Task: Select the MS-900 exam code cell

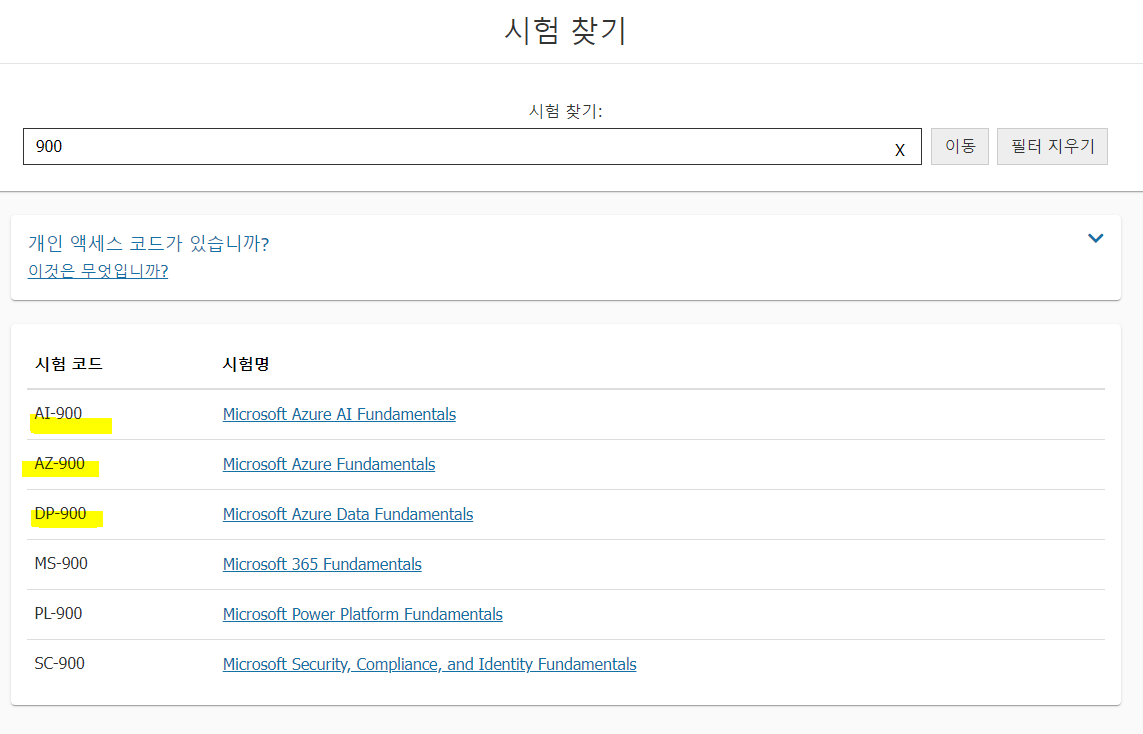Action: click(x=61, y=563)
